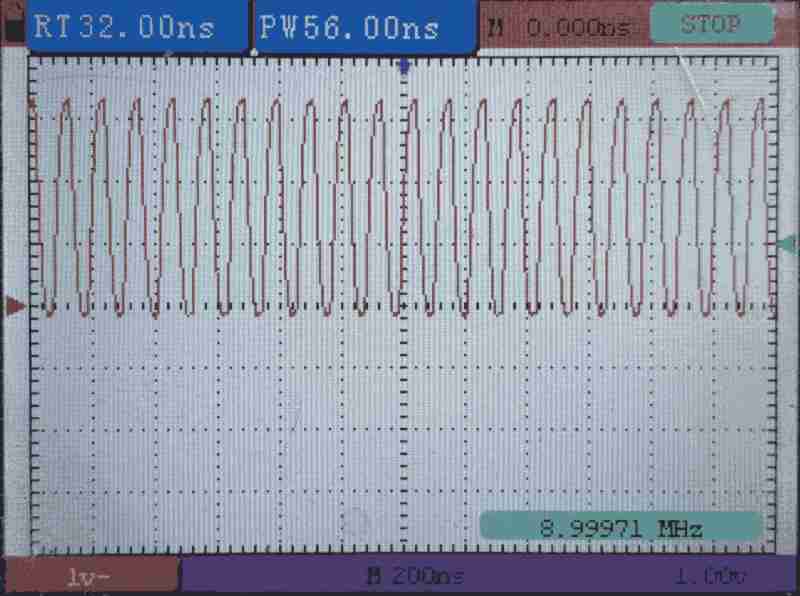Click the green trigger level arrow
Viewport: 800px width, 596px height.
point(787,243)
